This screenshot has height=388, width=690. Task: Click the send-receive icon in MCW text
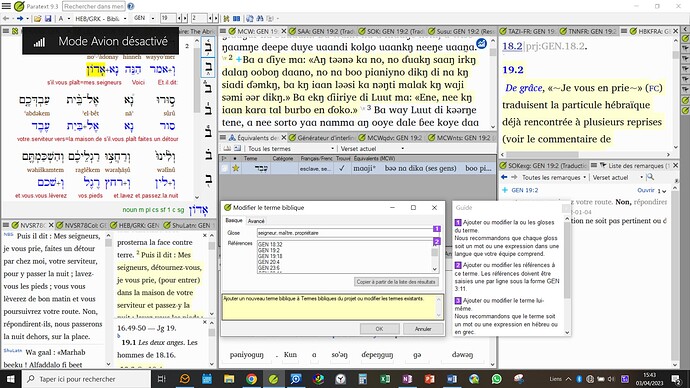[481, 44]
